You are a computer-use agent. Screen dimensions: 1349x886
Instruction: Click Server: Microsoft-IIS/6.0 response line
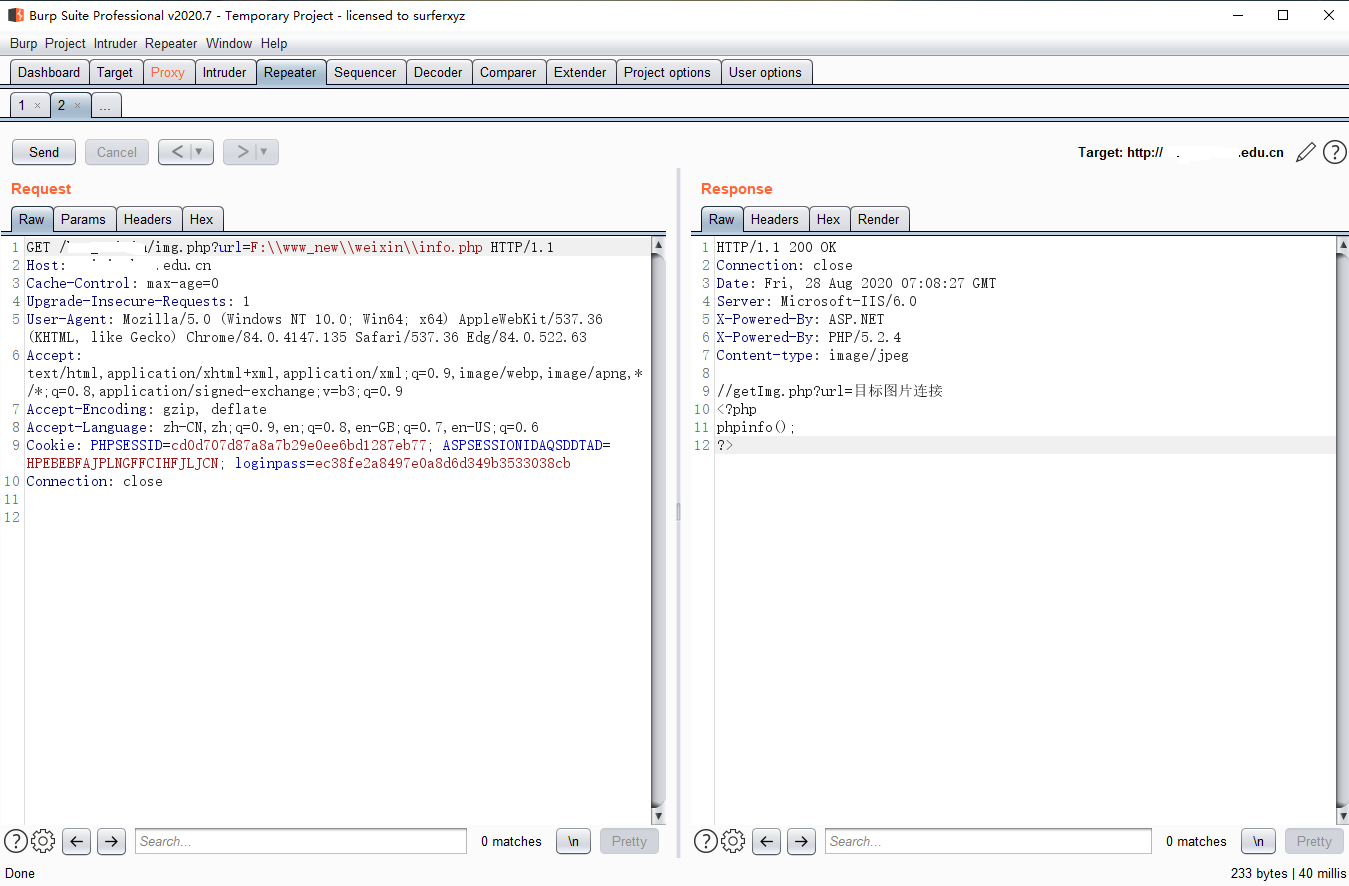click(x=816, y=301)
